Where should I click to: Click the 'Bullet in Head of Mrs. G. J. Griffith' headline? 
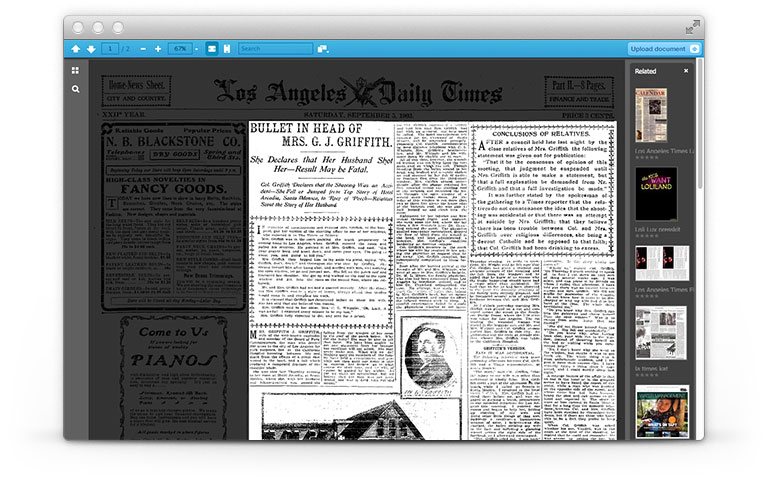321,135
